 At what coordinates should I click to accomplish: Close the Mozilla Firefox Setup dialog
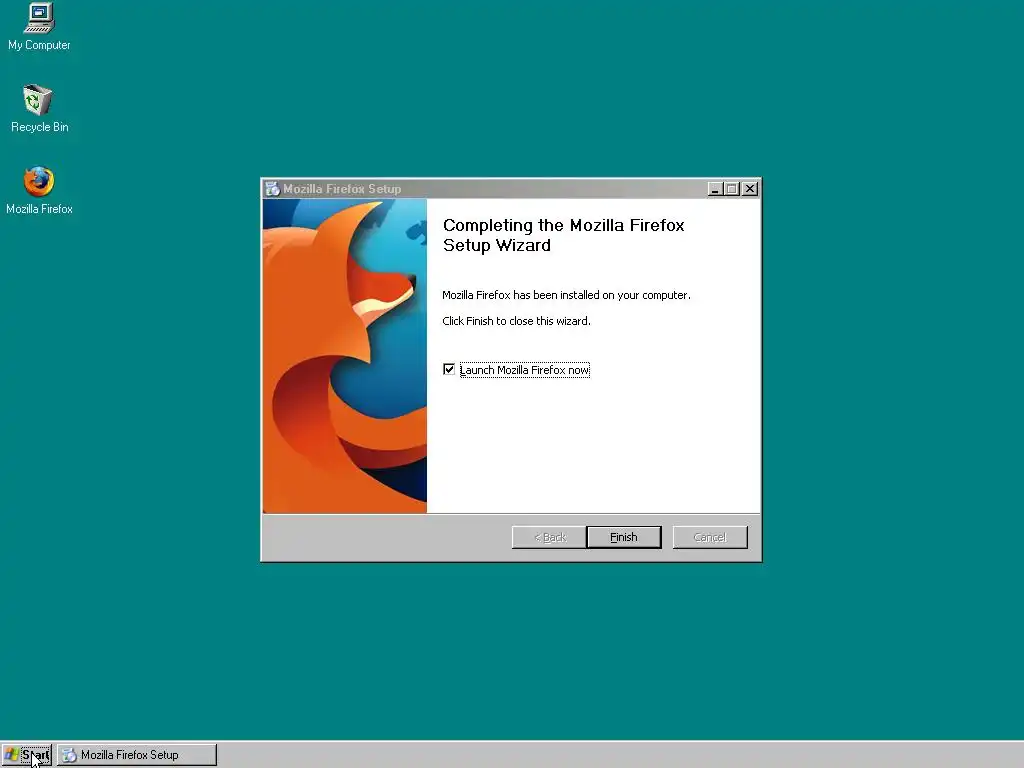click(750, 189)
